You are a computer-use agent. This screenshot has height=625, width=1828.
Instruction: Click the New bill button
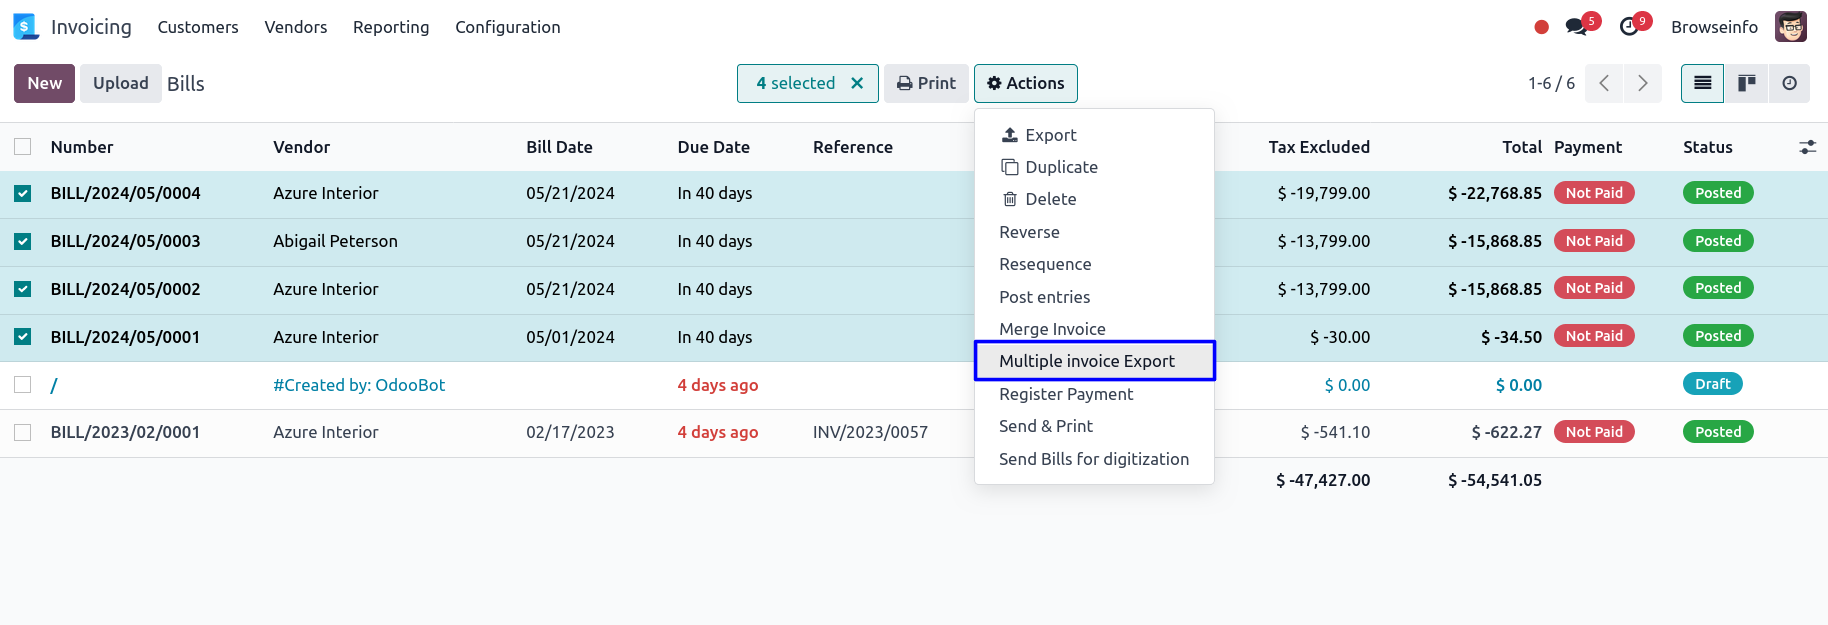pyautogui.click(x=44, y=83)
